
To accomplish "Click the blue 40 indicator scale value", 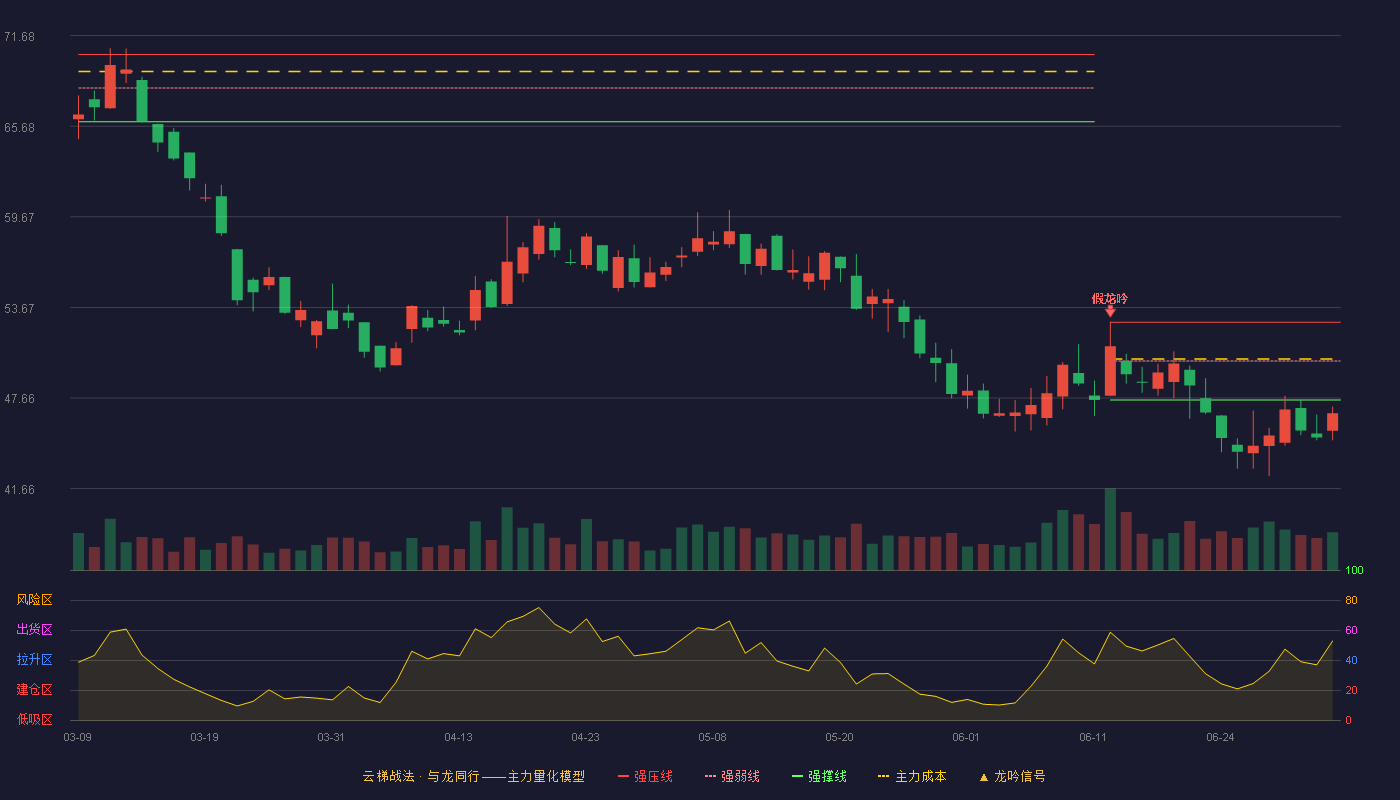I will 1351,660.
